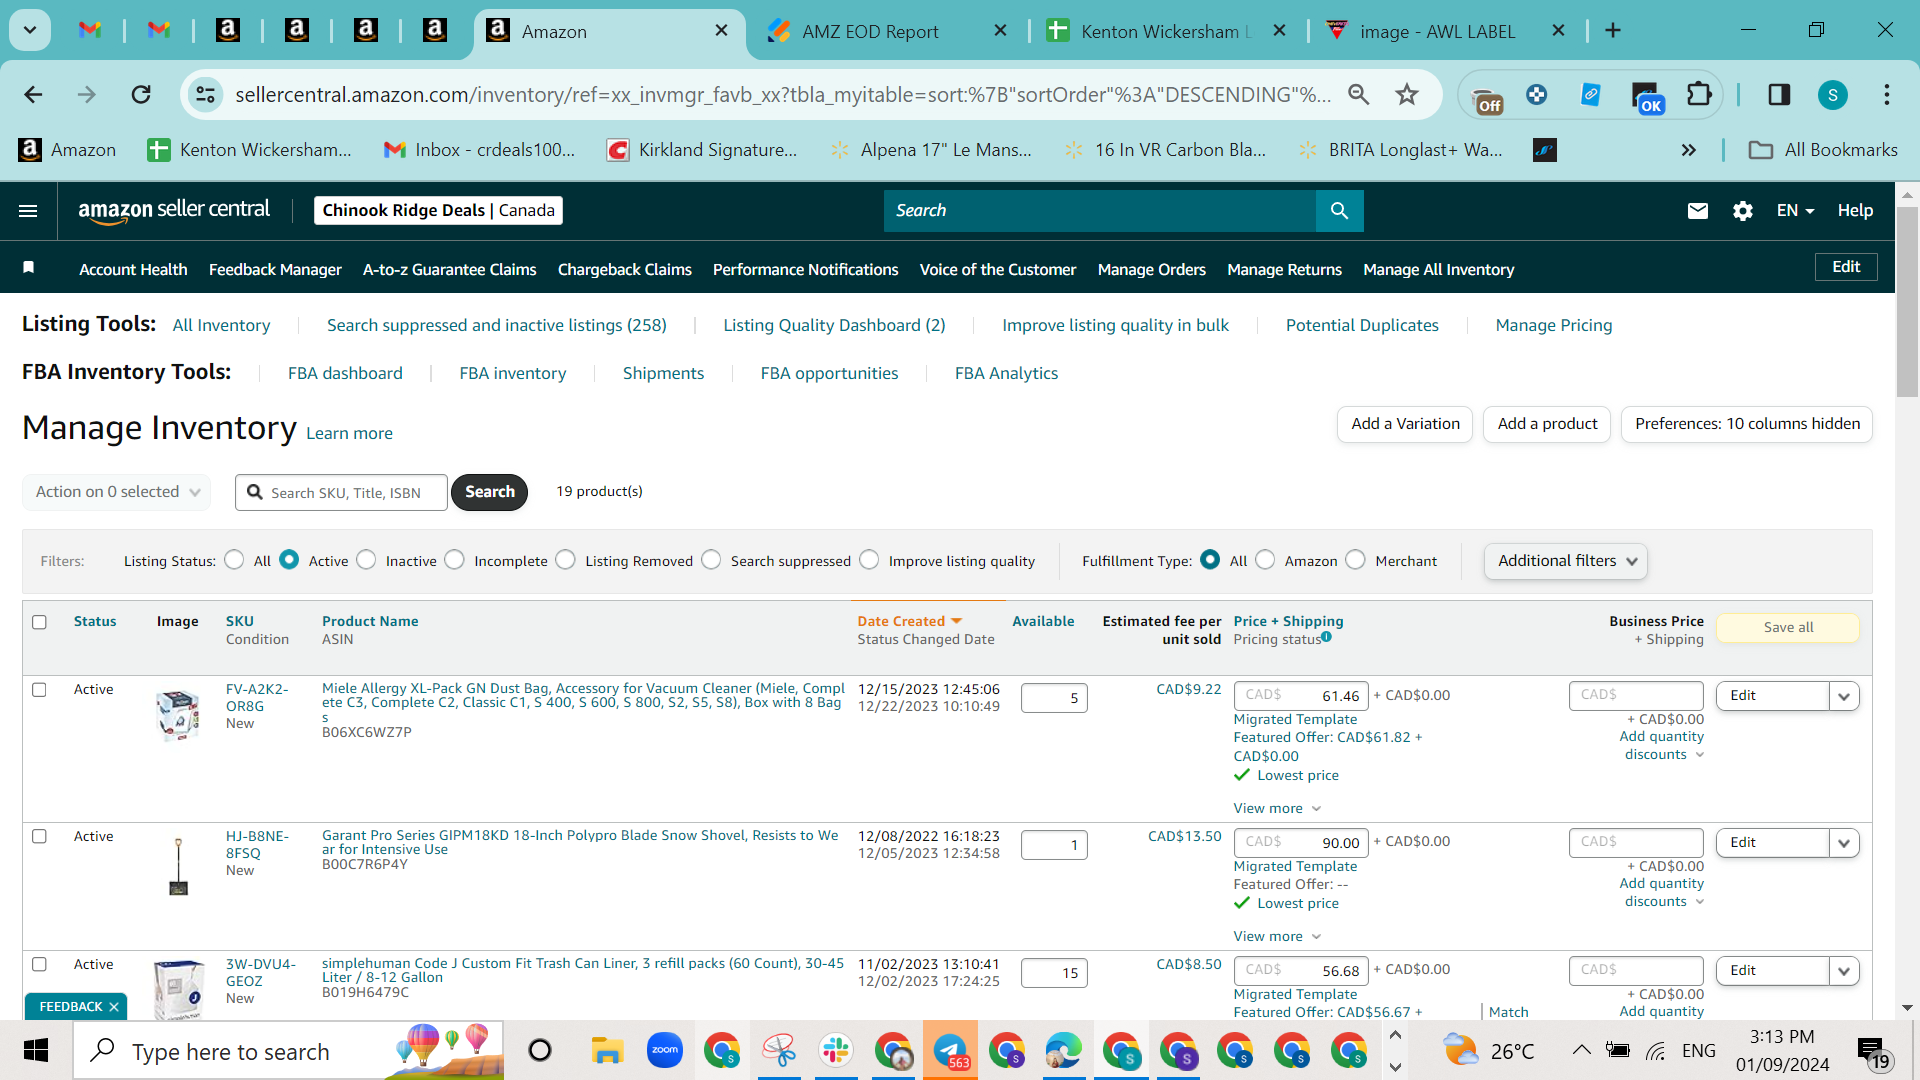Screen dimensions: 1920x1080
Task: Open the Action on 0 selected dropdown
Action: coord(116,492)
